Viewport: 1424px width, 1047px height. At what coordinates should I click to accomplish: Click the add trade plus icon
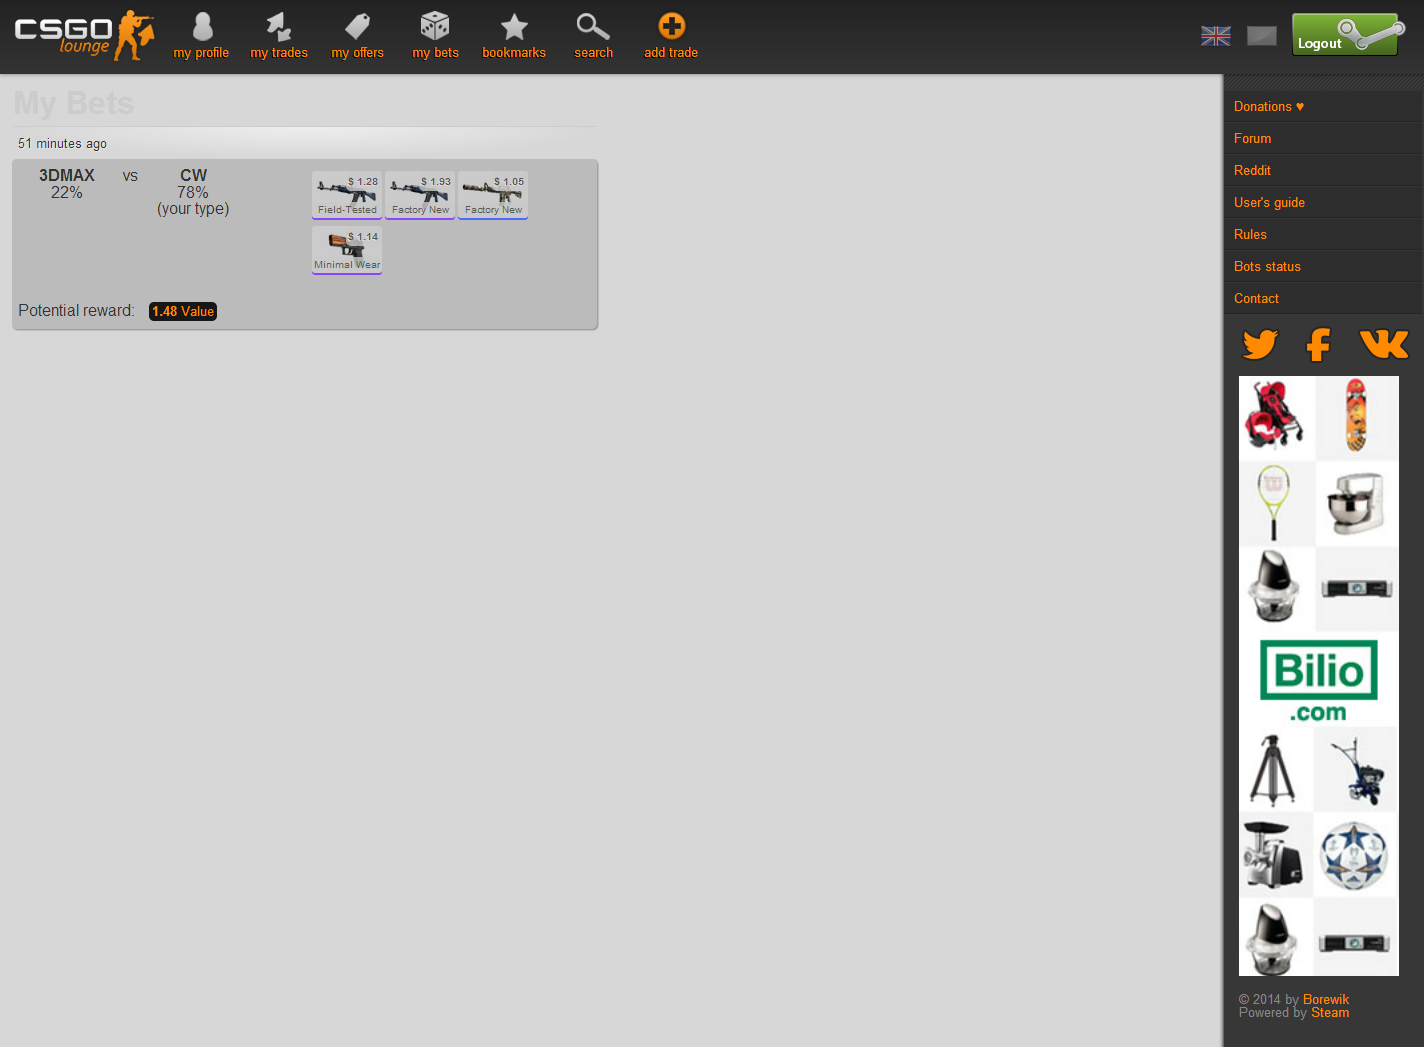tap(671, 26)
